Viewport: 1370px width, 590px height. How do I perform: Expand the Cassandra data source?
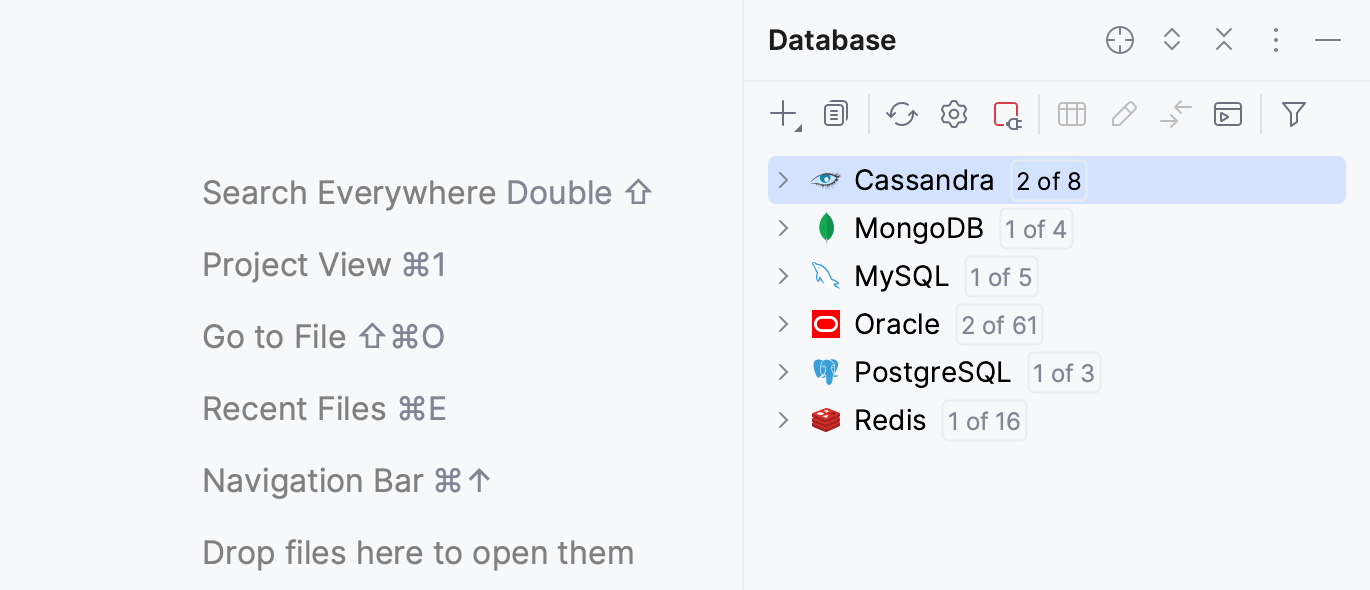pyautogui.click(x=784, y=180)
